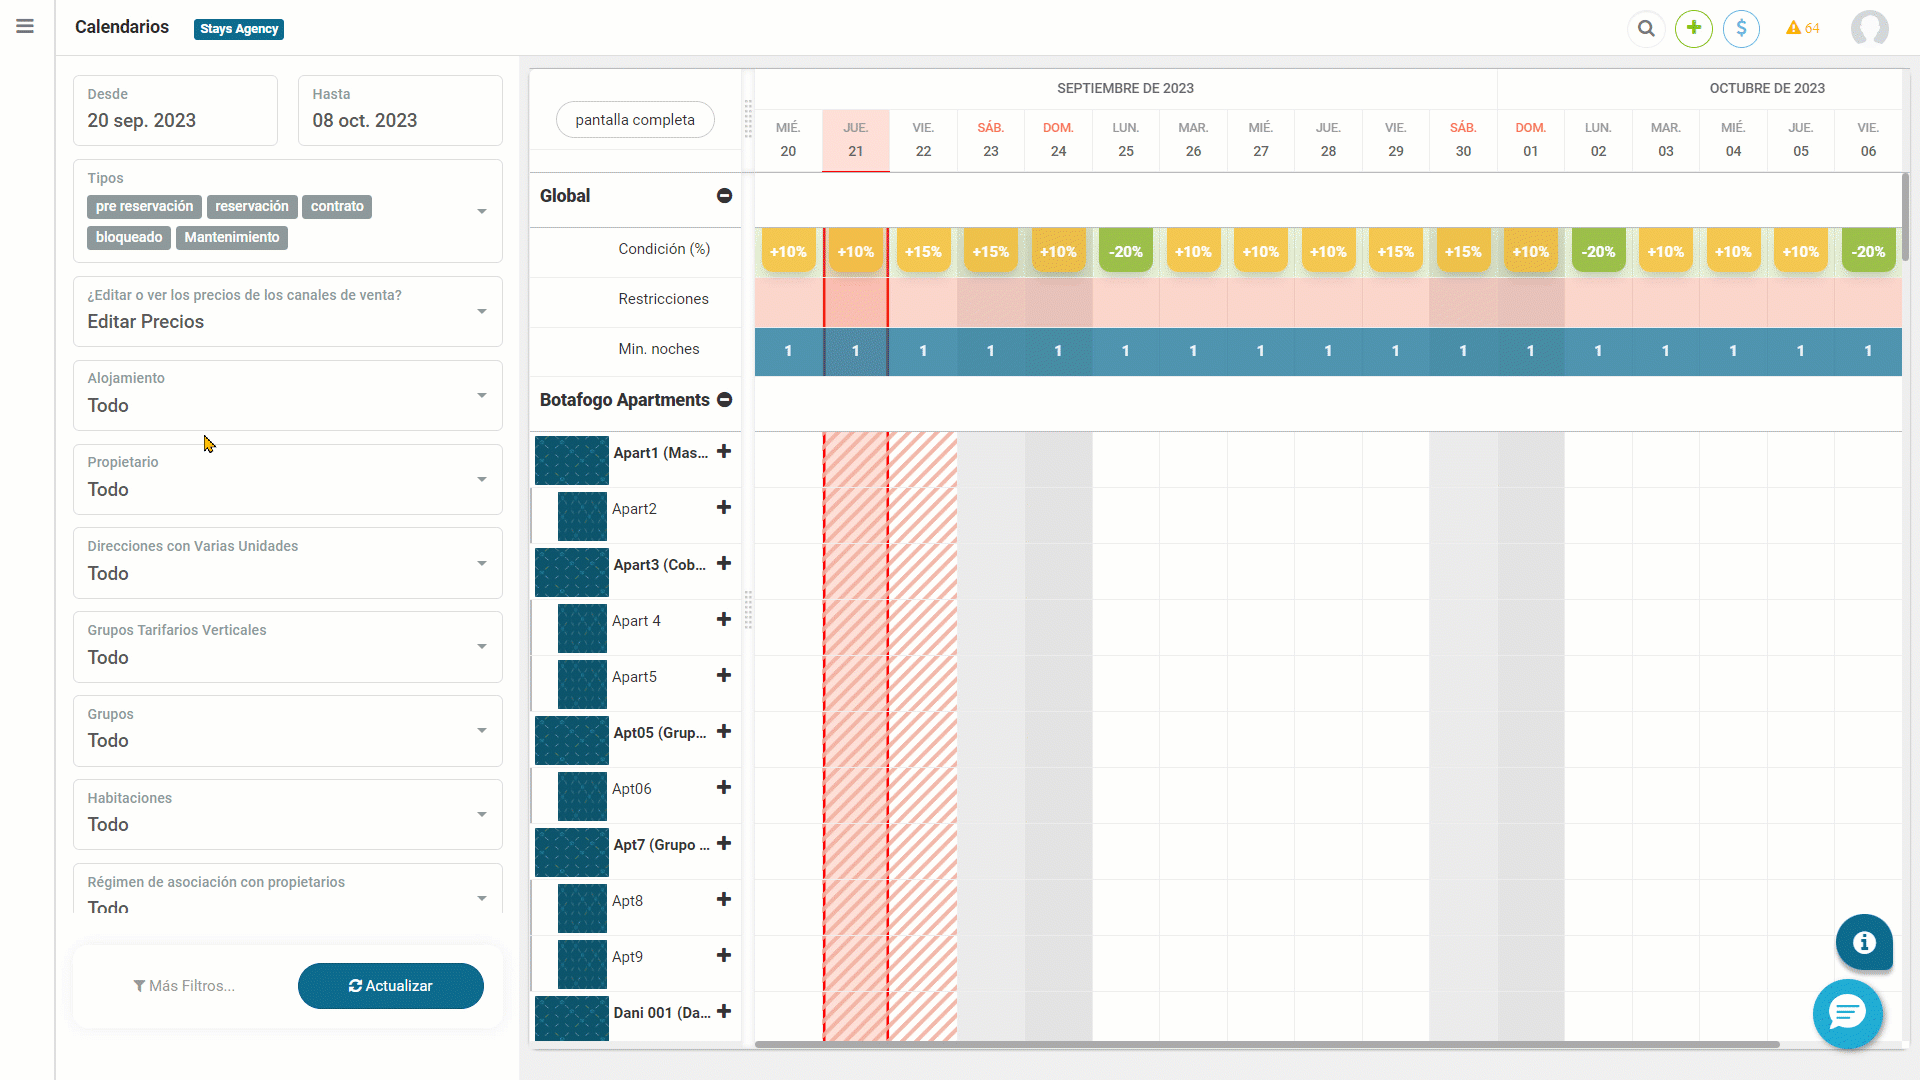Click the pantalla completa button

pyautogui.click(x=635, y=120)
